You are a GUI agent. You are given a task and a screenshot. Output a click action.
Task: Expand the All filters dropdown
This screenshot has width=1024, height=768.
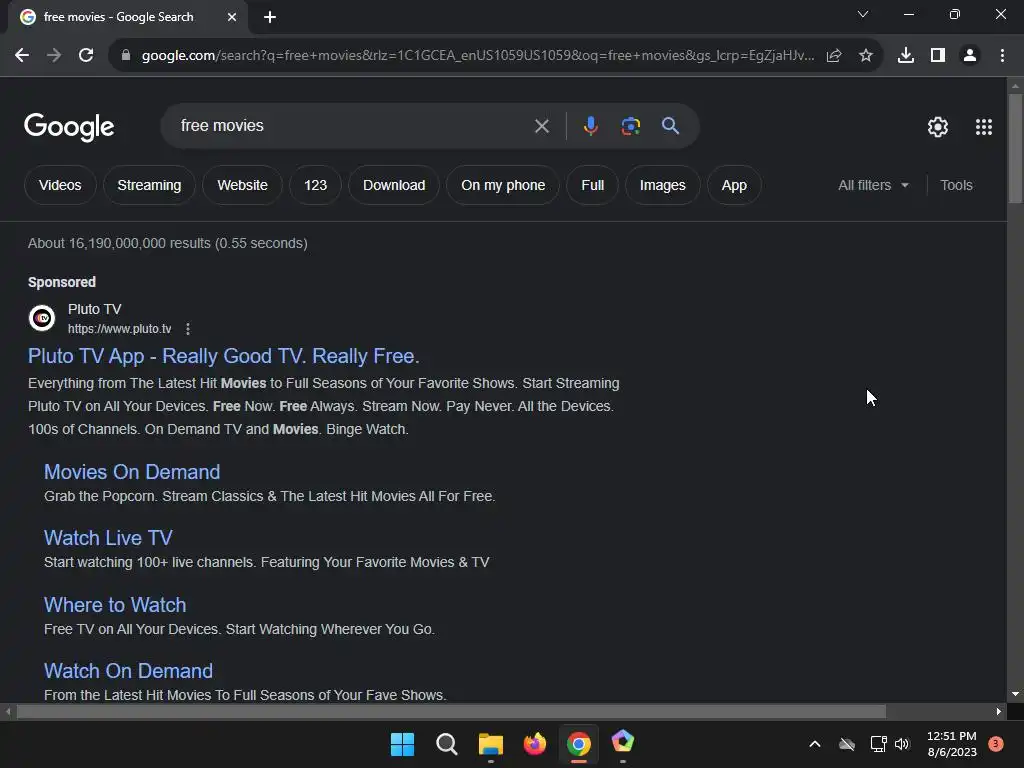[873, 185]
